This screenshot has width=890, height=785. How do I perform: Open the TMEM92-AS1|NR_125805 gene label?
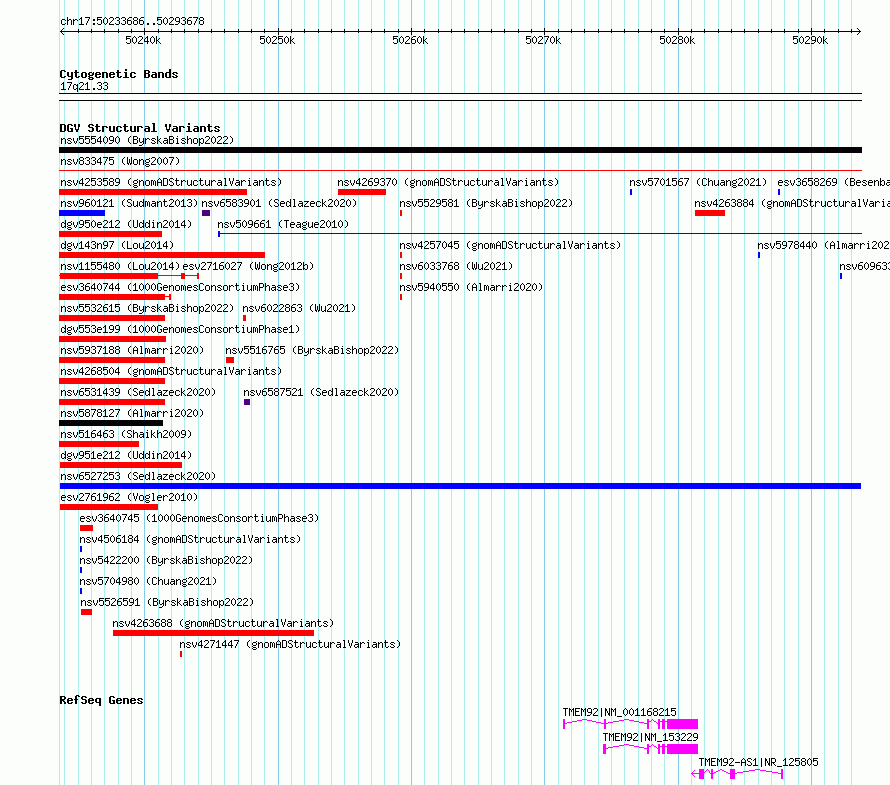click(x=758, y=762)
